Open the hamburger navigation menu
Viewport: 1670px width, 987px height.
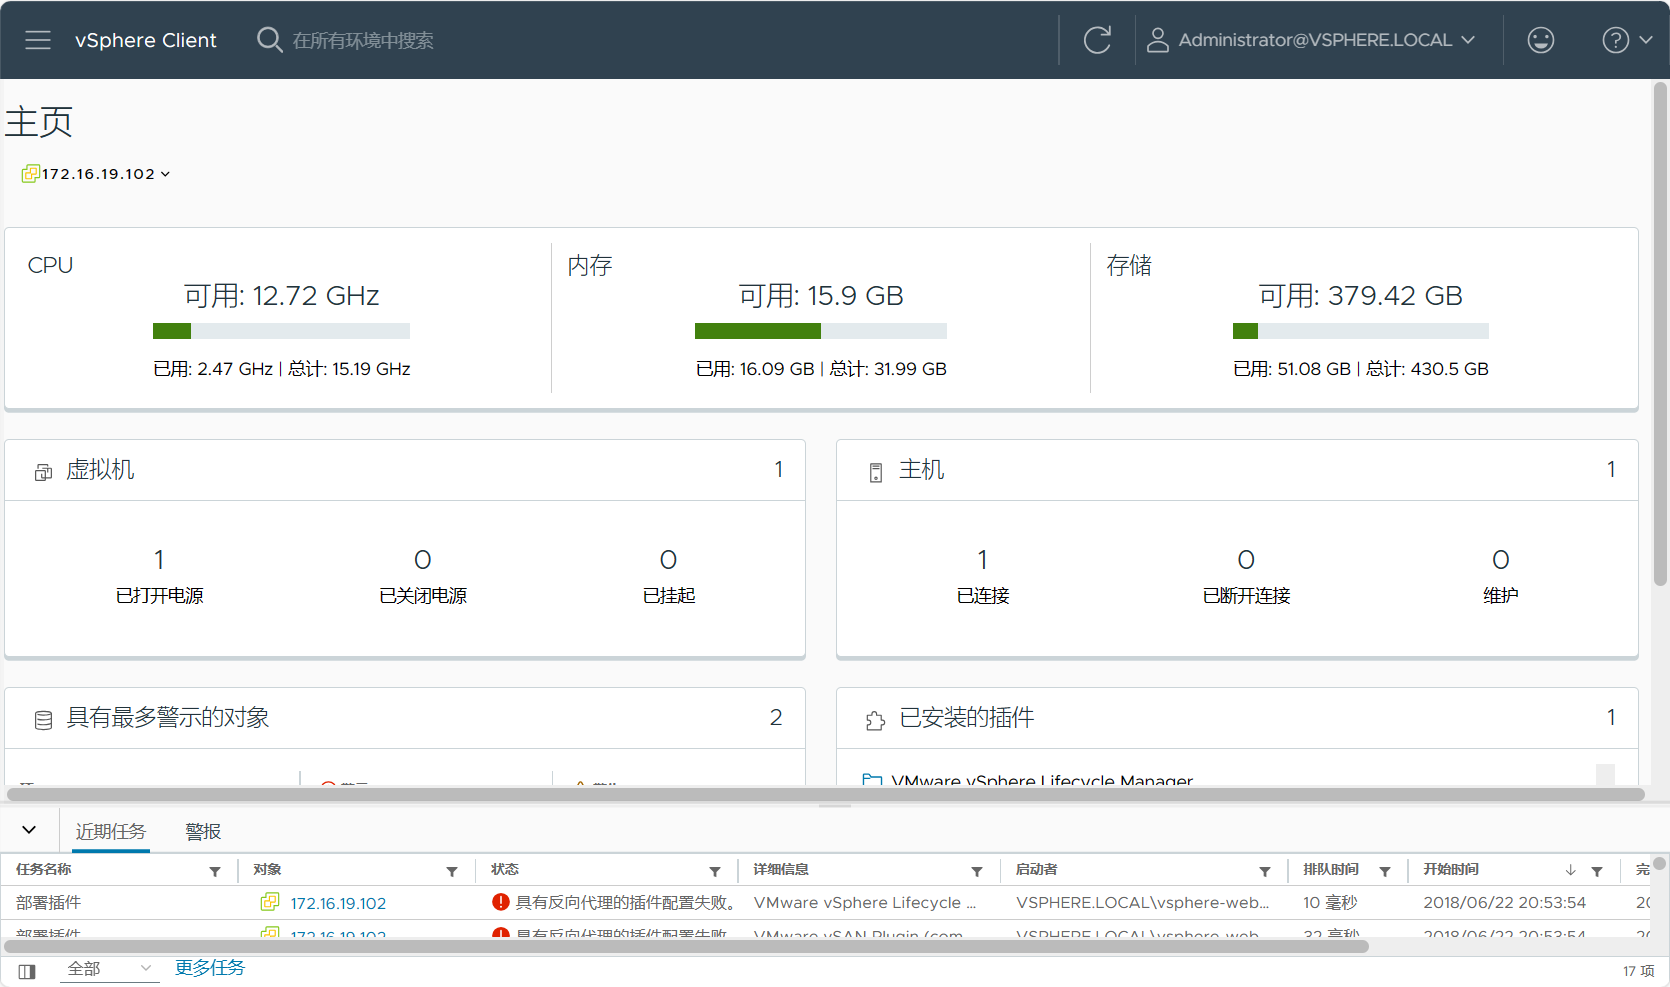pos(38,40)
